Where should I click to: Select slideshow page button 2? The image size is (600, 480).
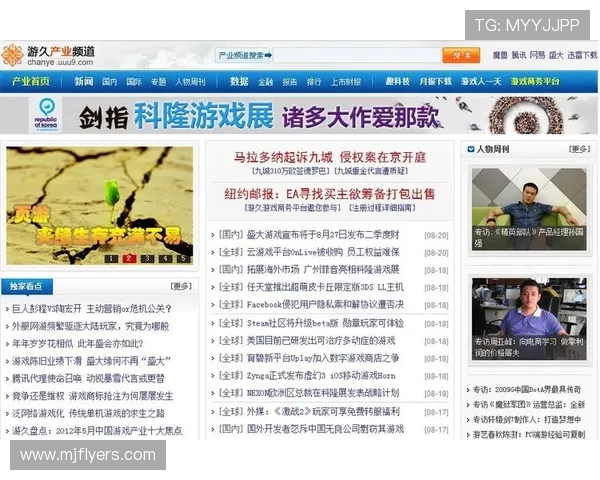click(129, 259)
